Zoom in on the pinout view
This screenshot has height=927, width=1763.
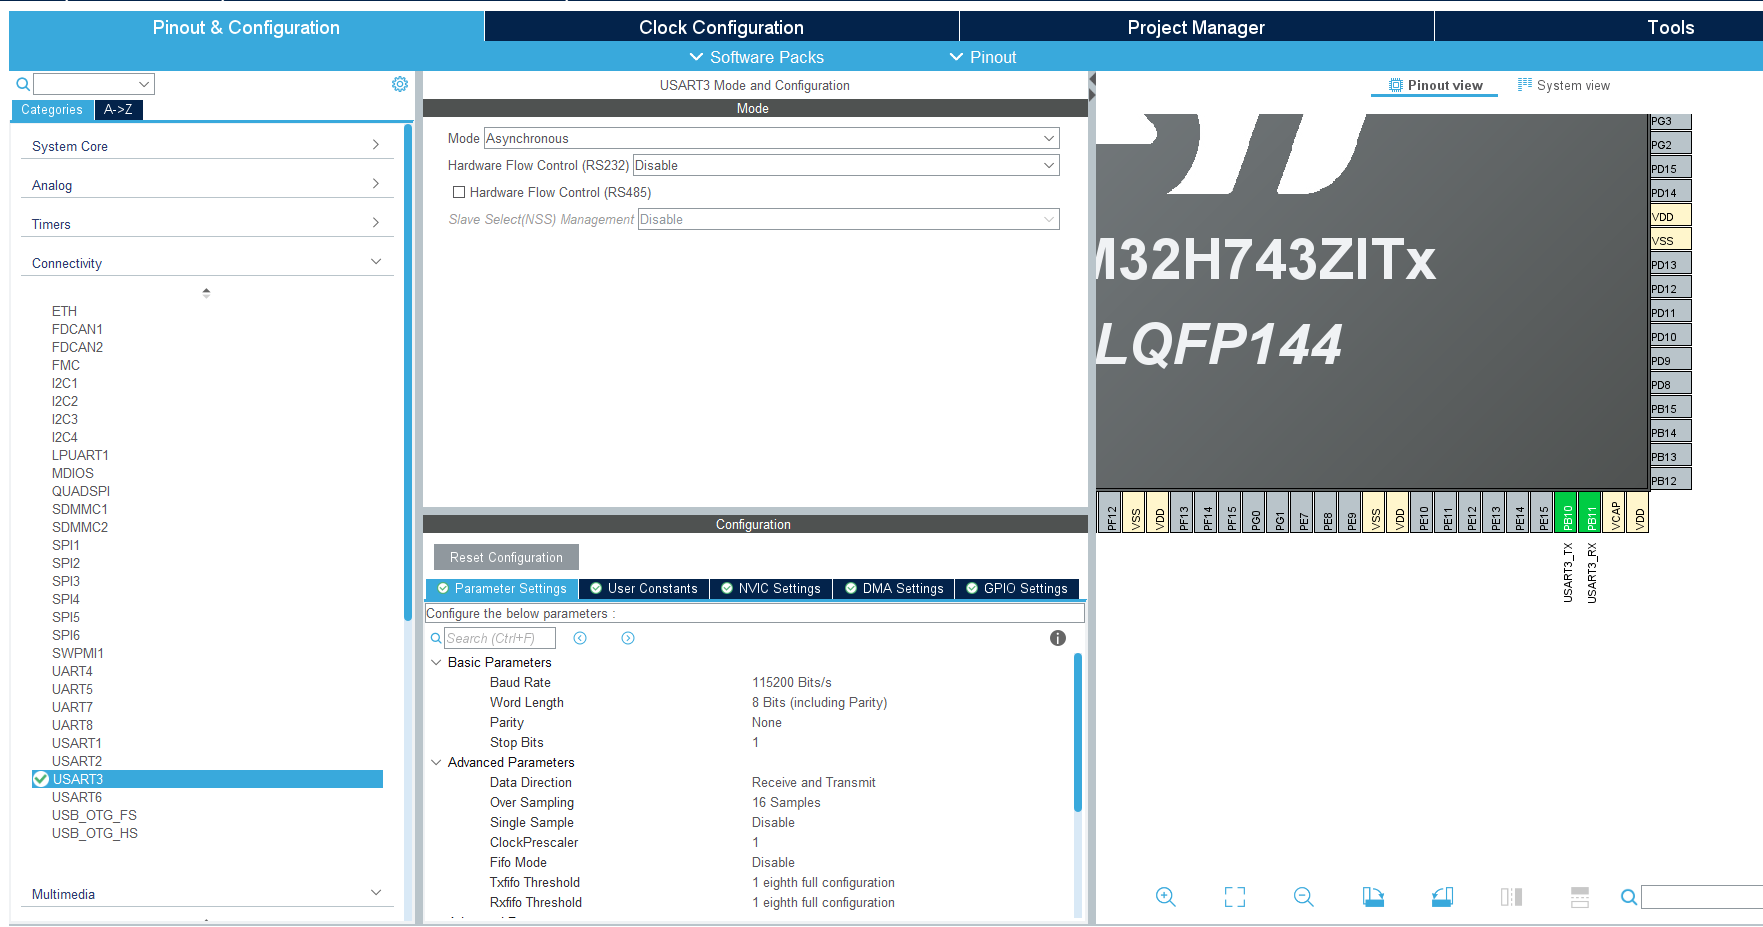coord(1166,897)
